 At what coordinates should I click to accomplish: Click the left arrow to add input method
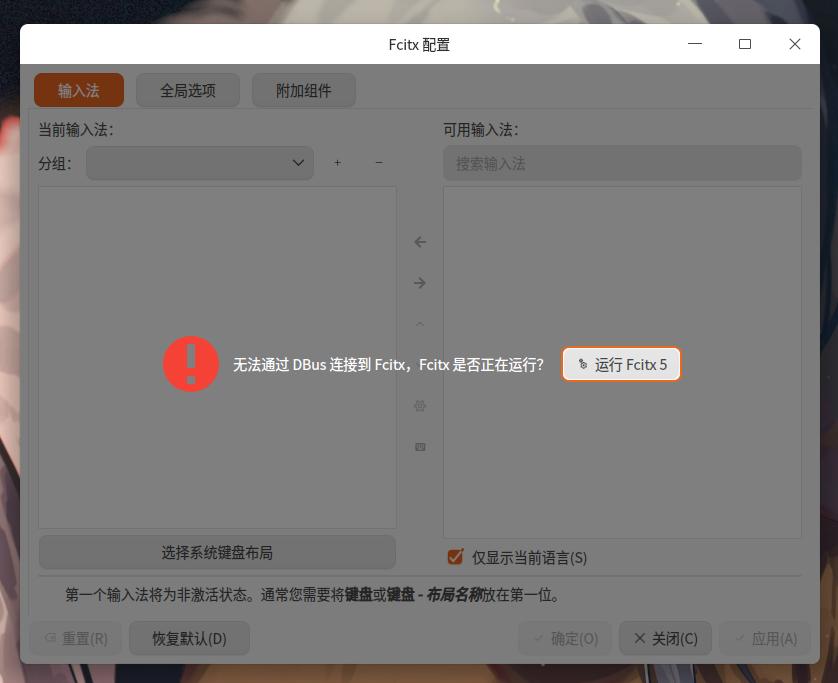(420, 242)
